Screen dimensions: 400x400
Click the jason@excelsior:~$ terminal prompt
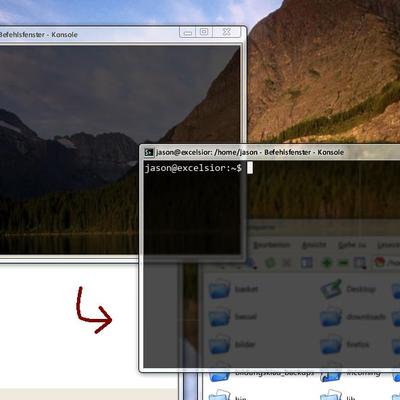tap(193, 168)
